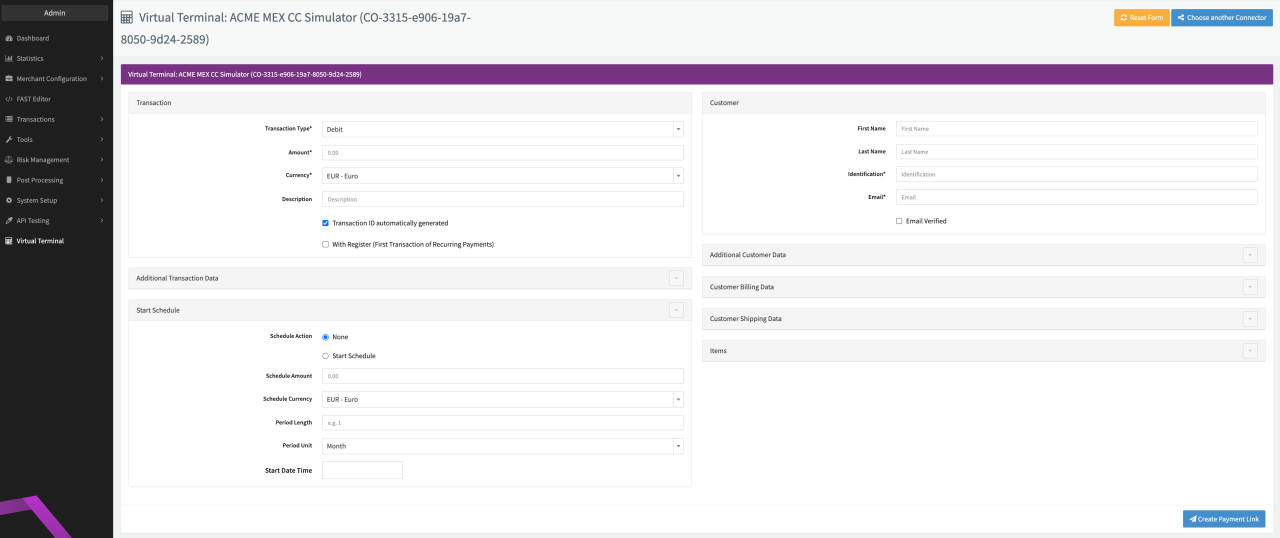Click the System Setup gear icon

tap(9, 200)
